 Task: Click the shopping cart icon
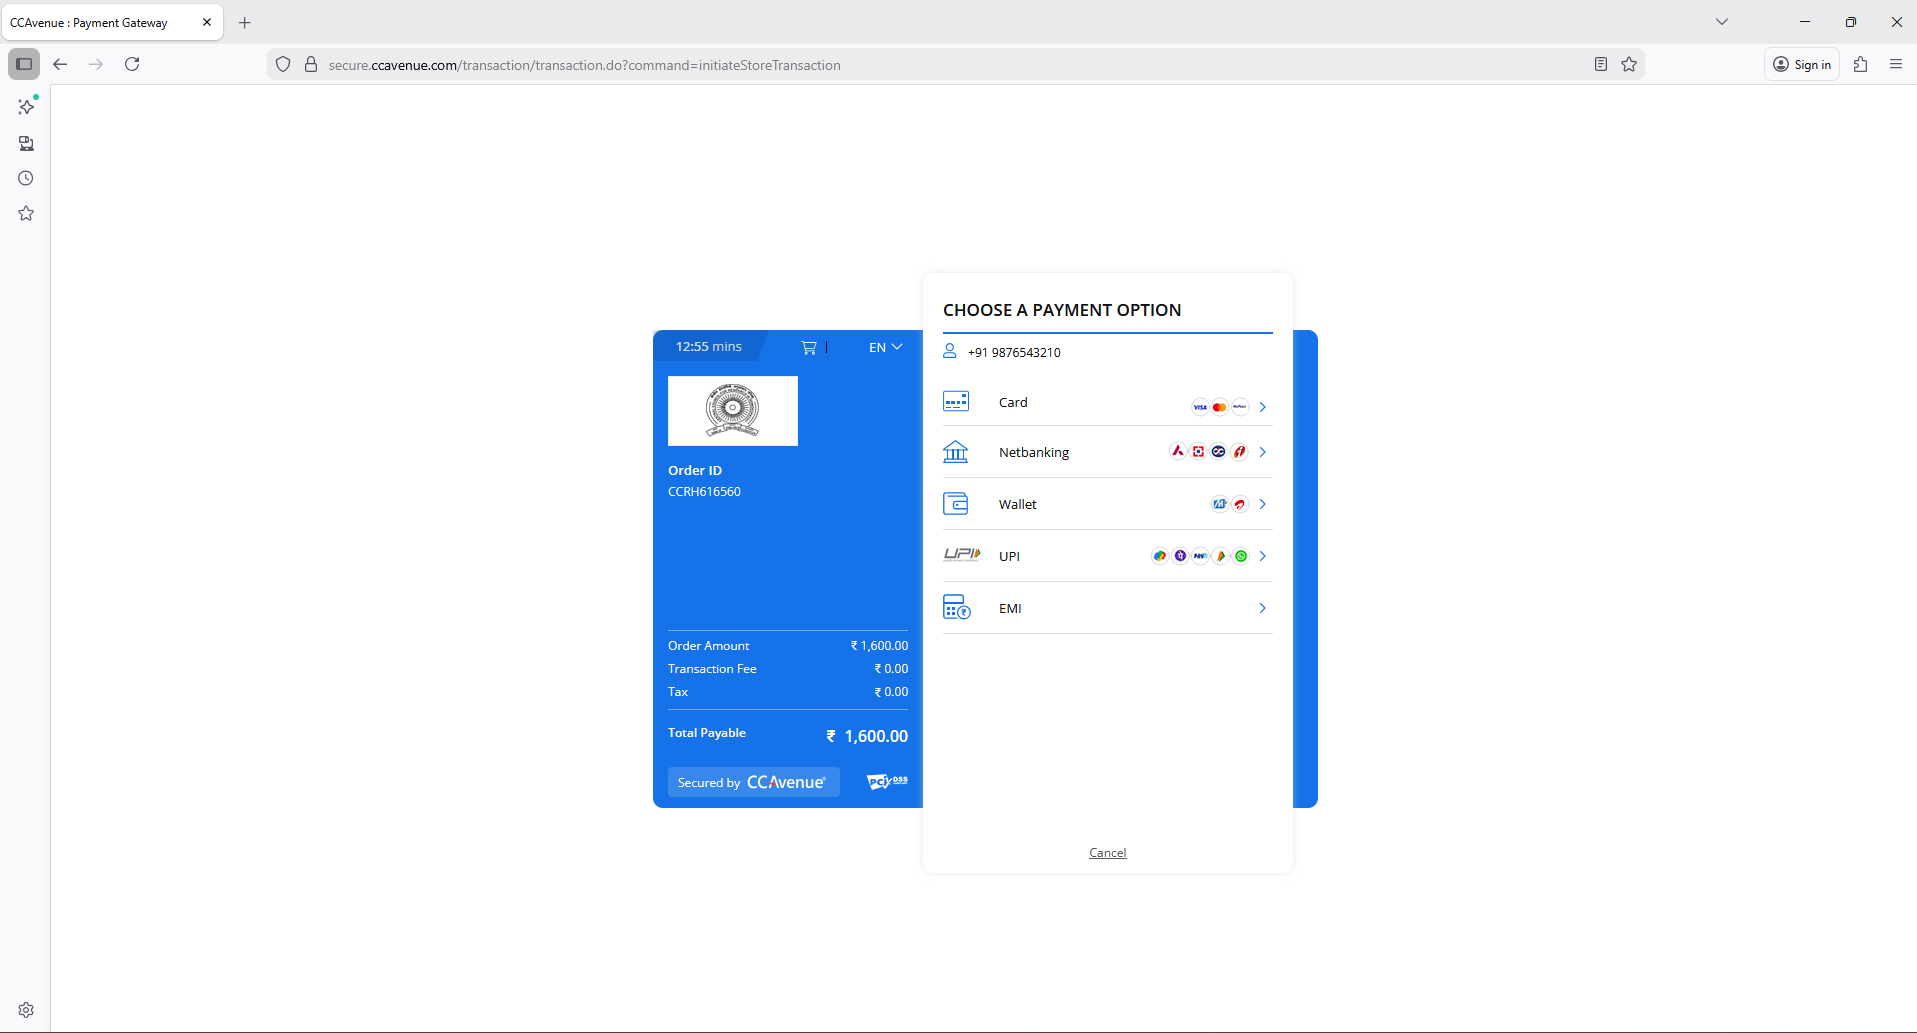[x=809, y=347]
